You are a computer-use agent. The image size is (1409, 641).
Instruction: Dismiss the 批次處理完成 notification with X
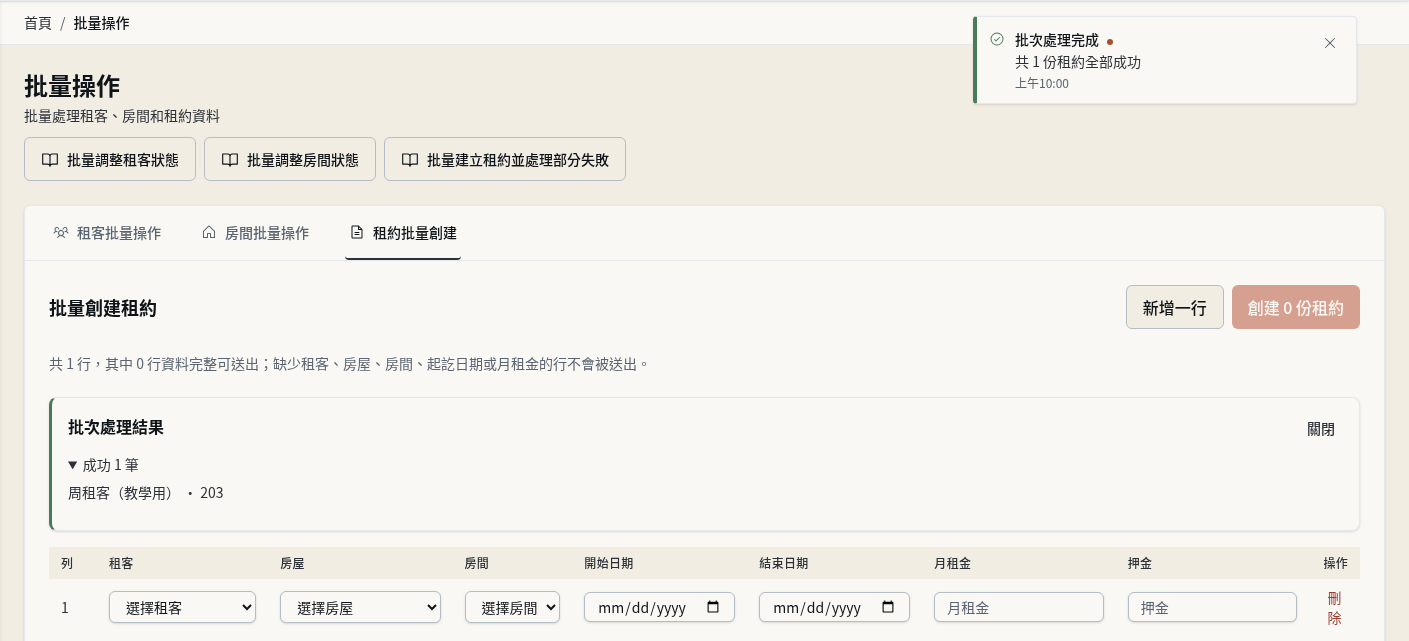(x=1329, y=43)
